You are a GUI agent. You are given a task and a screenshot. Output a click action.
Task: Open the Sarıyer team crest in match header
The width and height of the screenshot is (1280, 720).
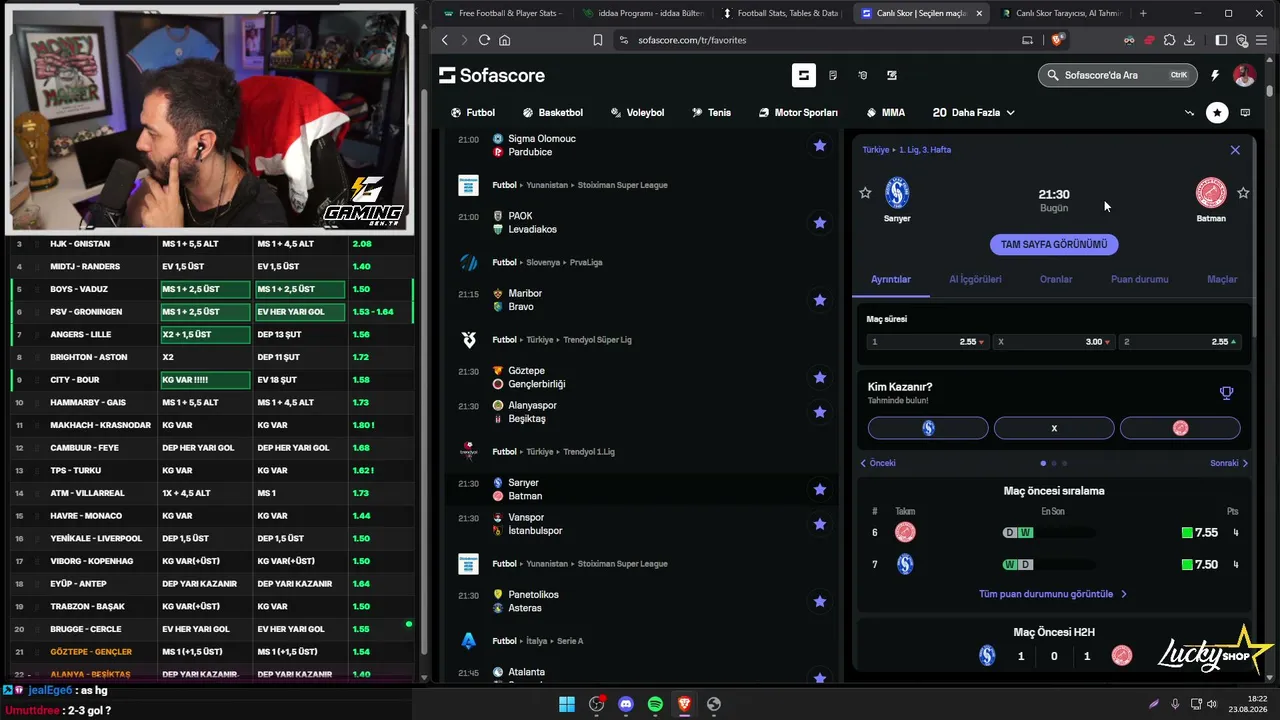[x=897, y=192]
